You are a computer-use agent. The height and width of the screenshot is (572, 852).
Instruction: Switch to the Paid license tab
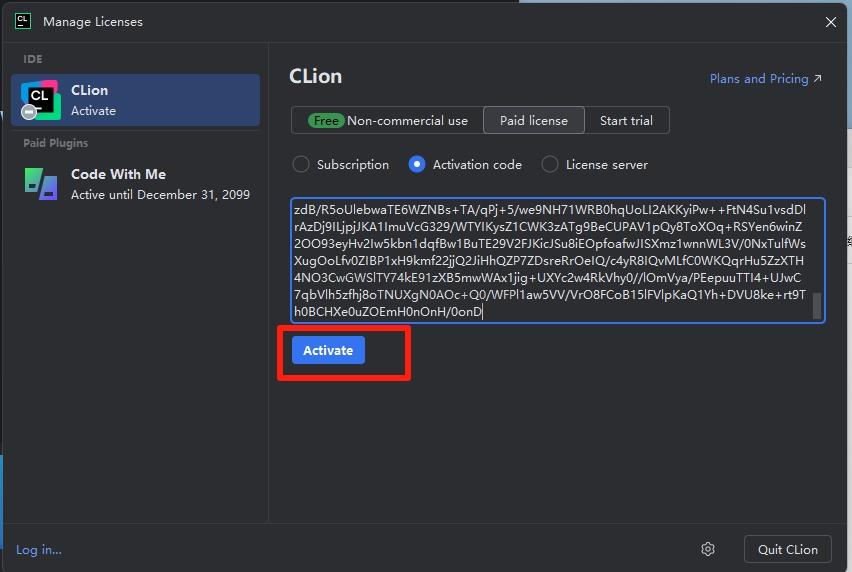(x=534, y=120)
